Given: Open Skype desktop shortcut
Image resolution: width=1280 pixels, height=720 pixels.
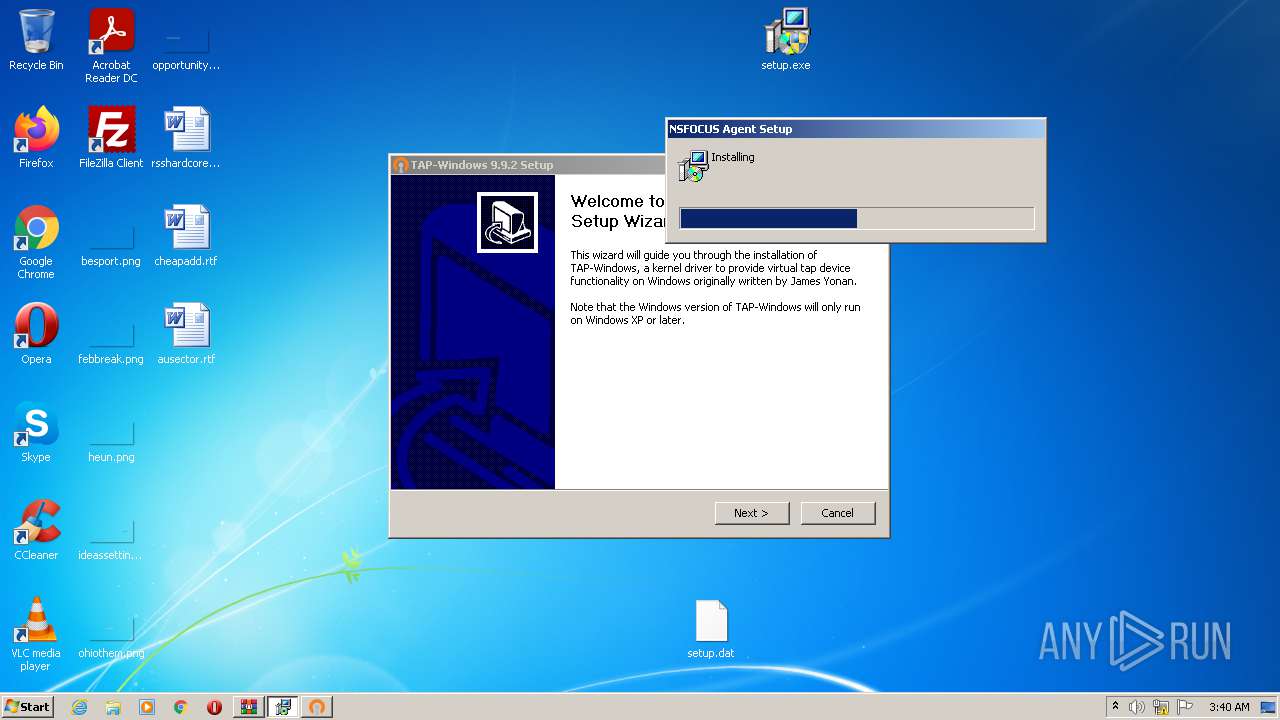Looking at the screenshot, I should pyautogui.click(x=36, y=432).
